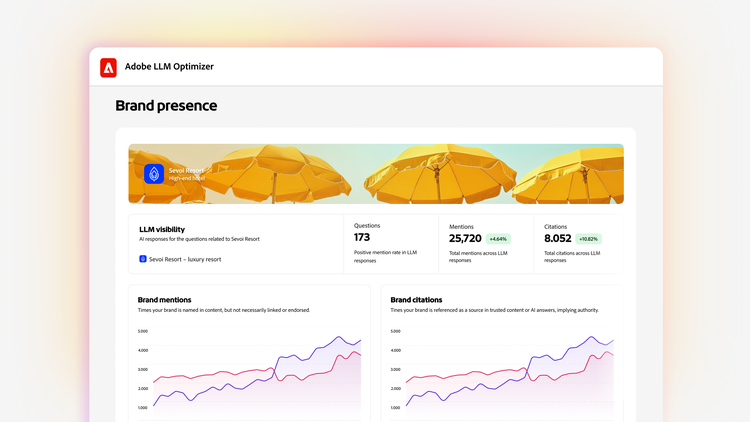The image size is (750, 422).
Task: Open the Citations total 8.052
Action: [x=557, y=239]
